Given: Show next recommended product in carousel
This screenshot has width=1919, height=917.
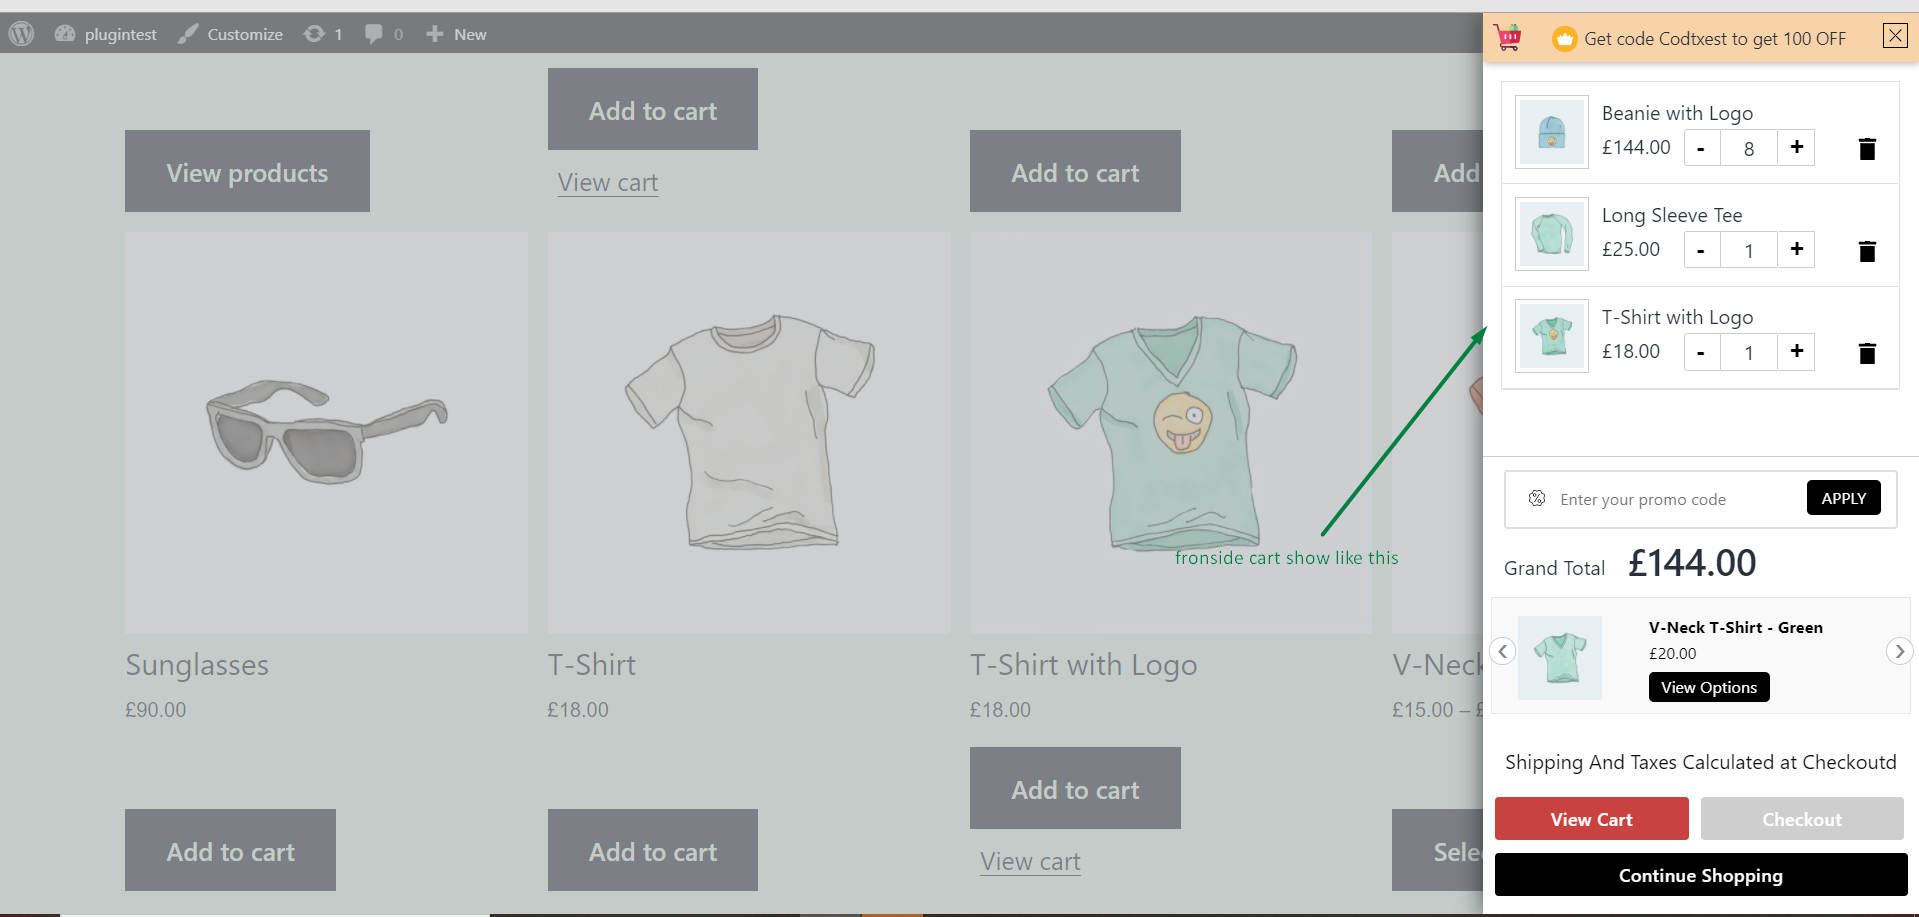Looking at the screenshot, I should 1899,651.
